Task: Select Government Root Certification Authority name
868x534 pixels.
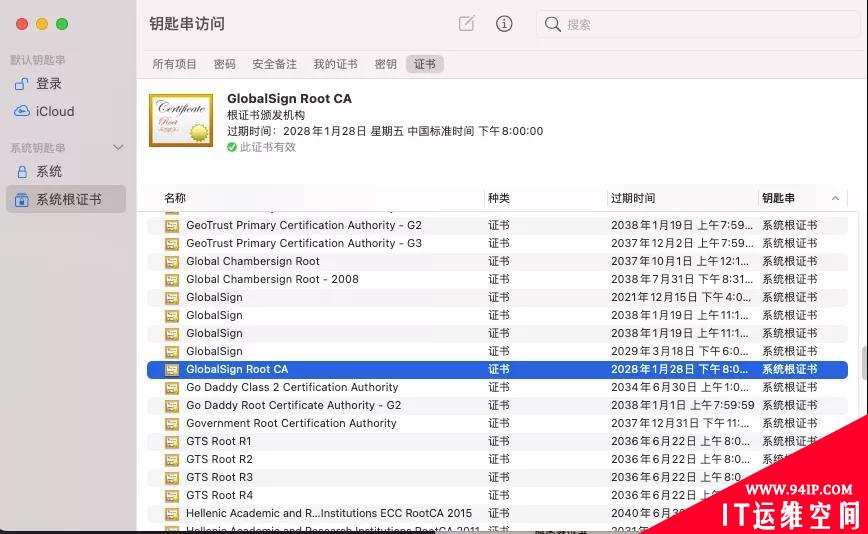Action: point(291,423)
